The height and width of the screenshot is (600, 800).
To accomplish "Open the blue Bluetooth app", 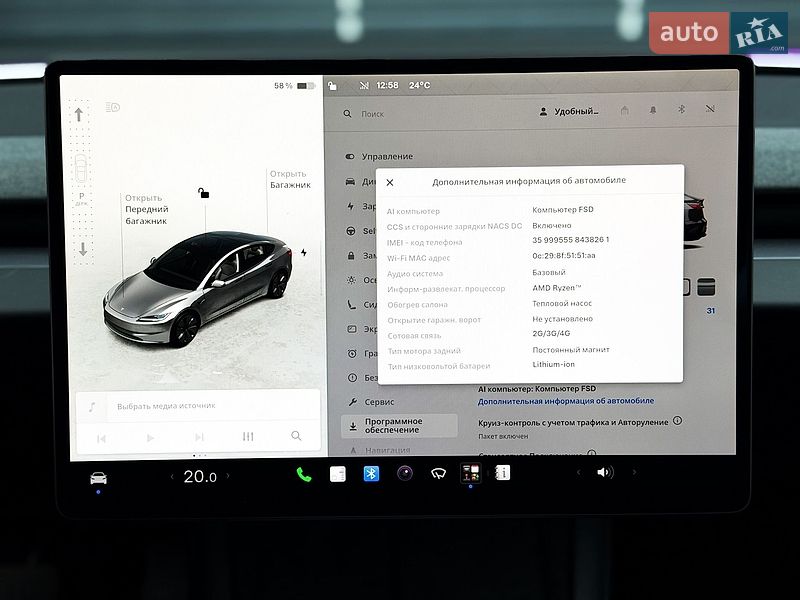I will click(x=371, y=473).
